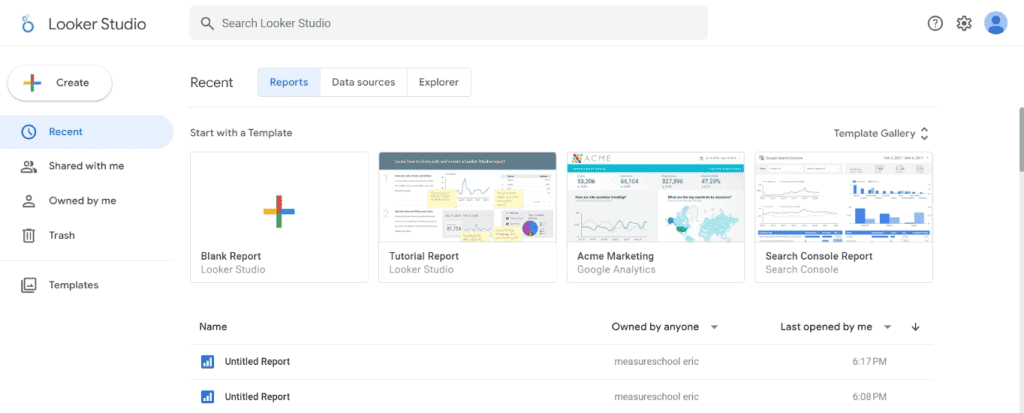The height and width of the screenshot is (413, 1024).
Task: Click the Search Console Report title
Action: (x=819, y=256)
